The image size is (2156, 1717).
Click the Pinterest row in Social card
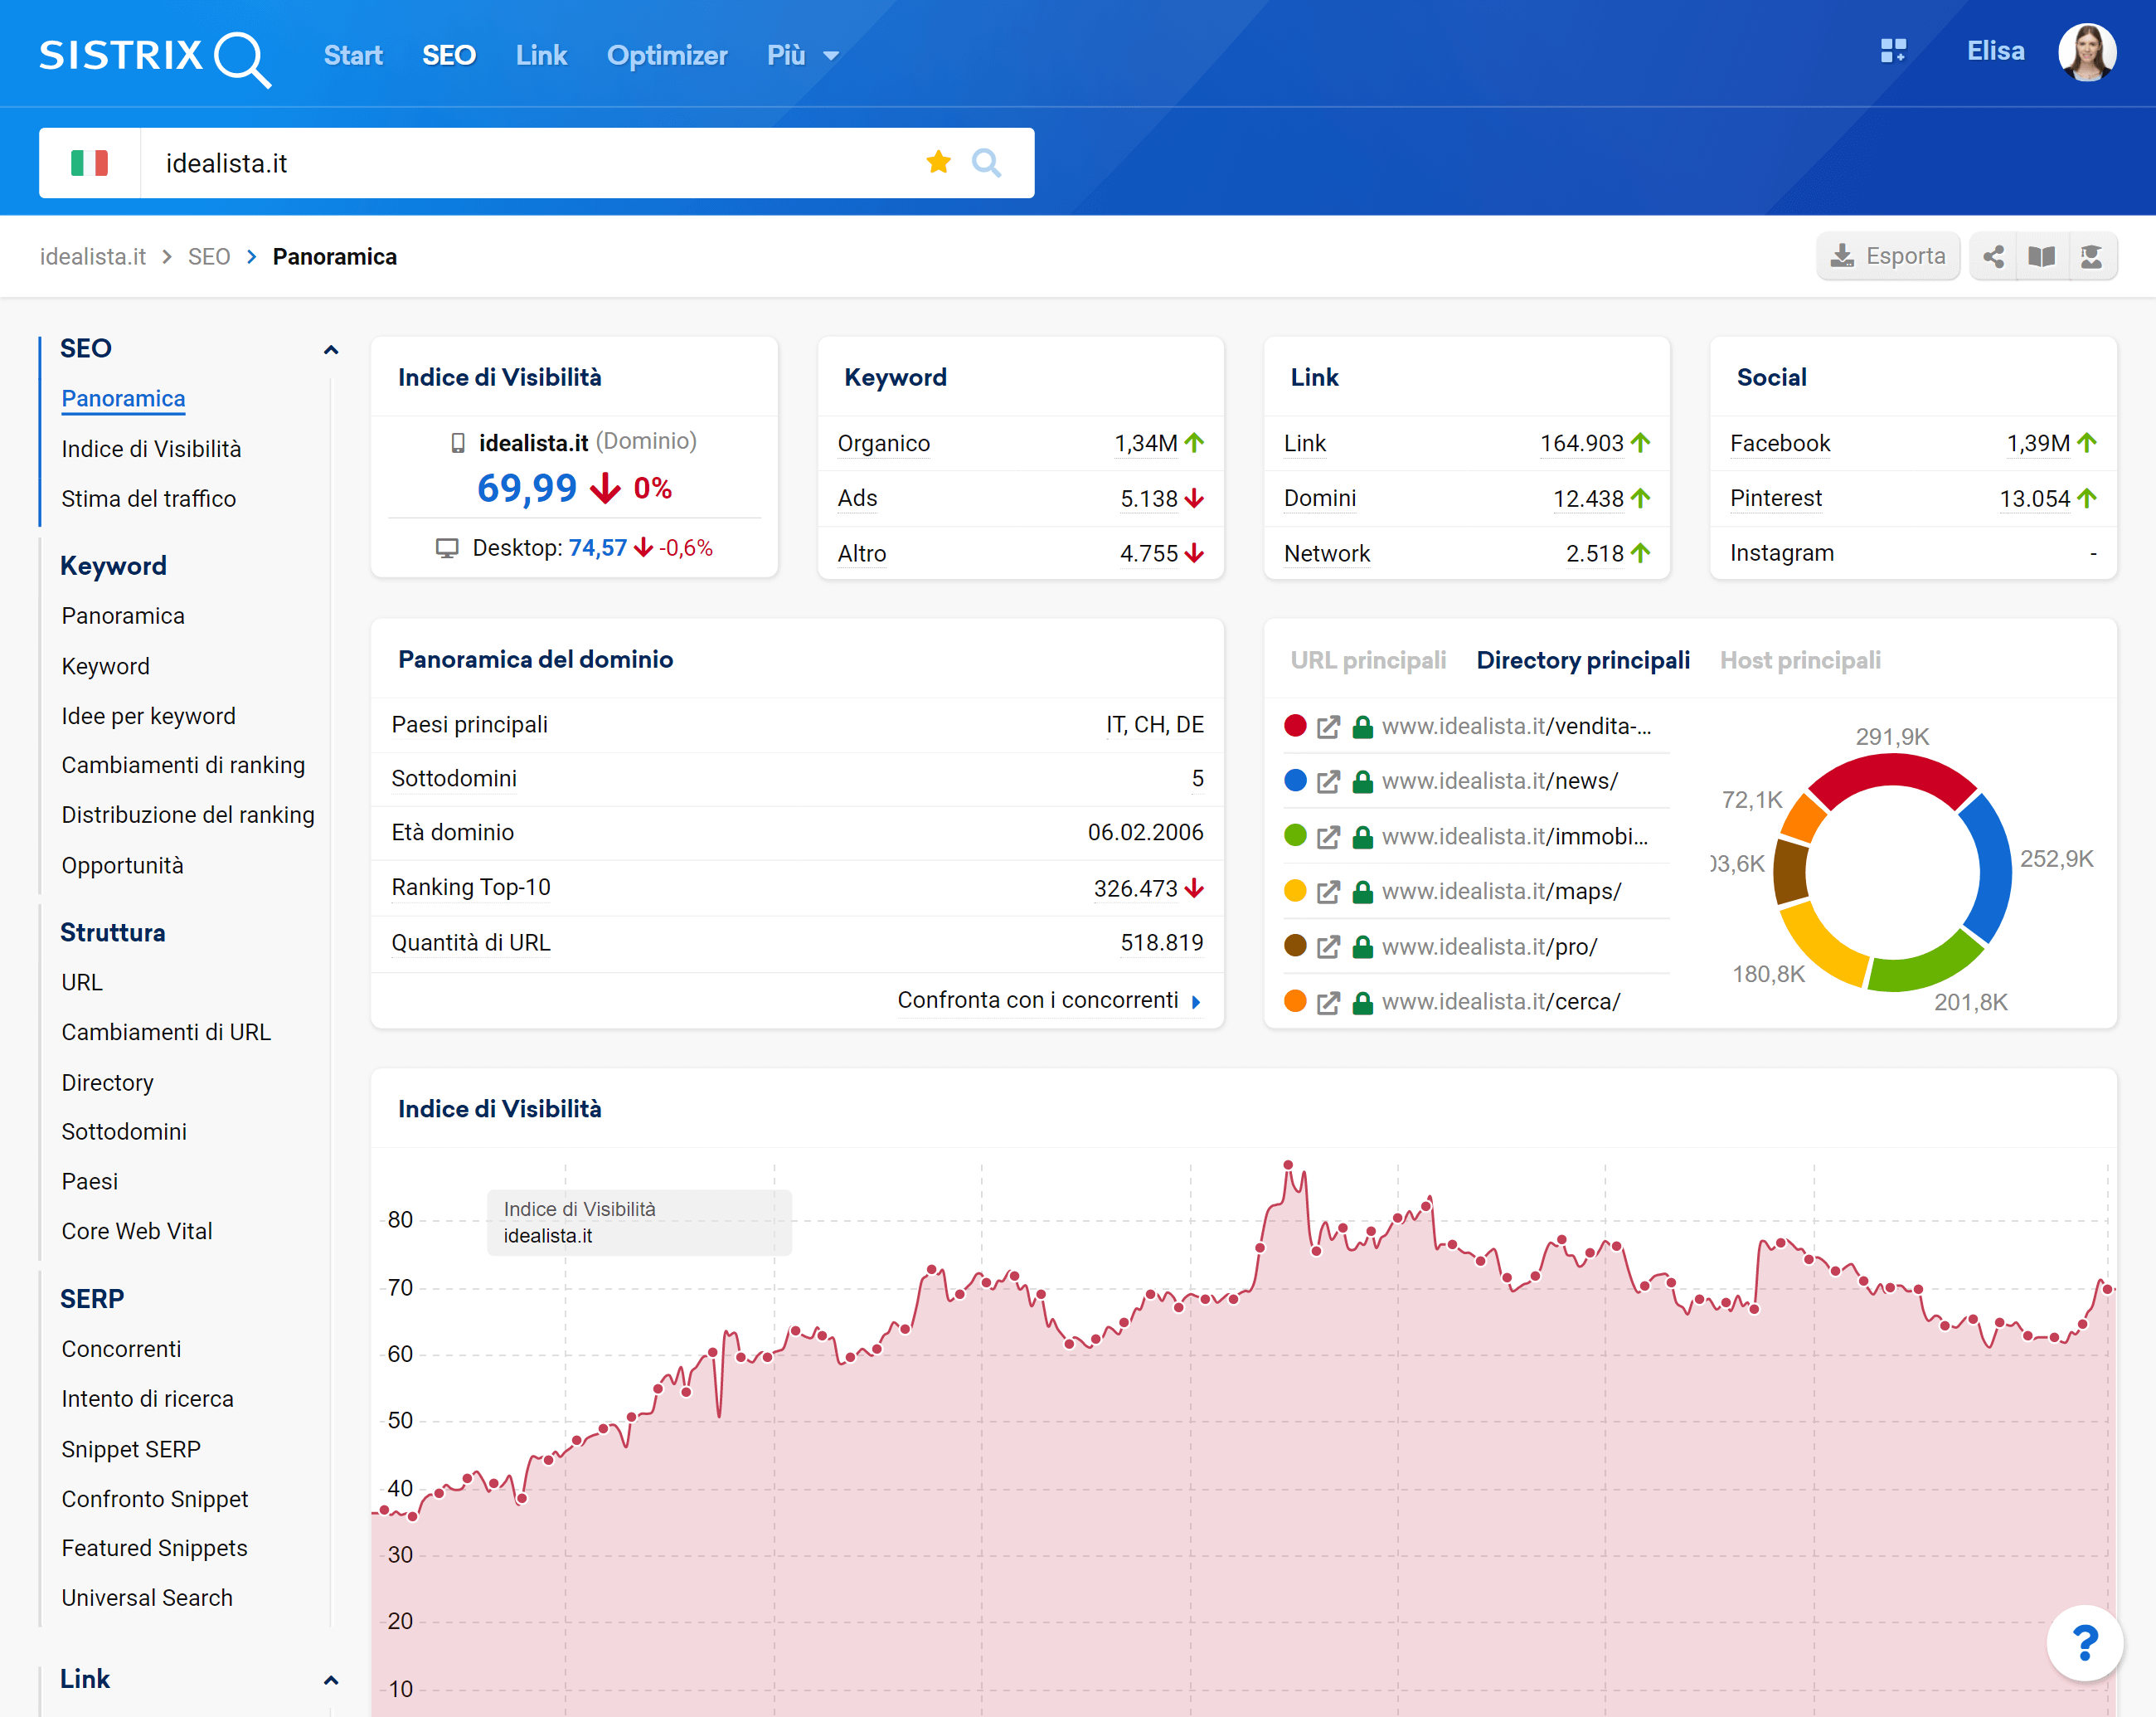pyautogui.click(x=1913, y=499)
